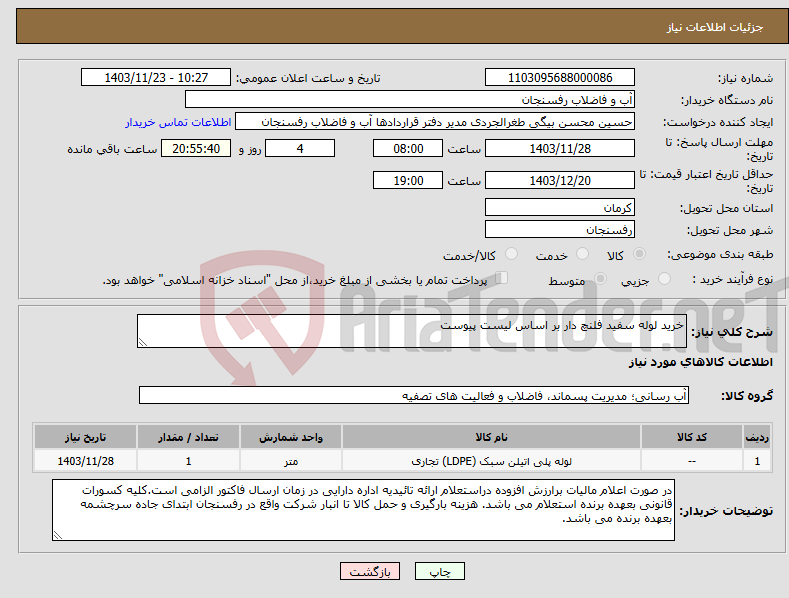The image size is (789, 598).
Task: Click price validity date 1403/12/20 field
Action: click(560, 180)
